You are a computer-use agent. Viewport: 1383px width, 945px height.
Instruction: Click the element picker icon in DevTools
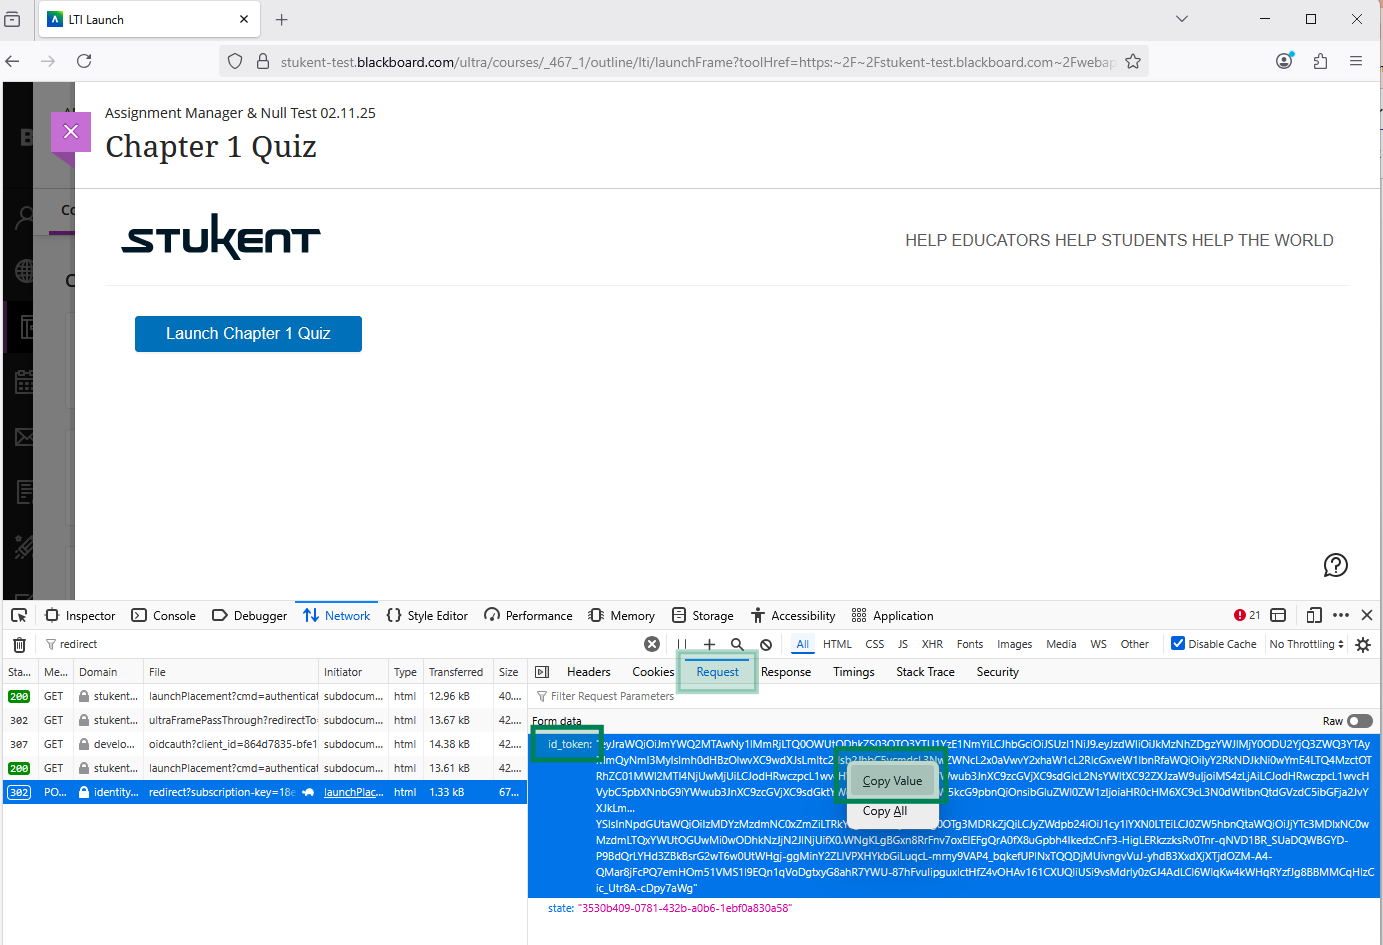click(19, 615)
